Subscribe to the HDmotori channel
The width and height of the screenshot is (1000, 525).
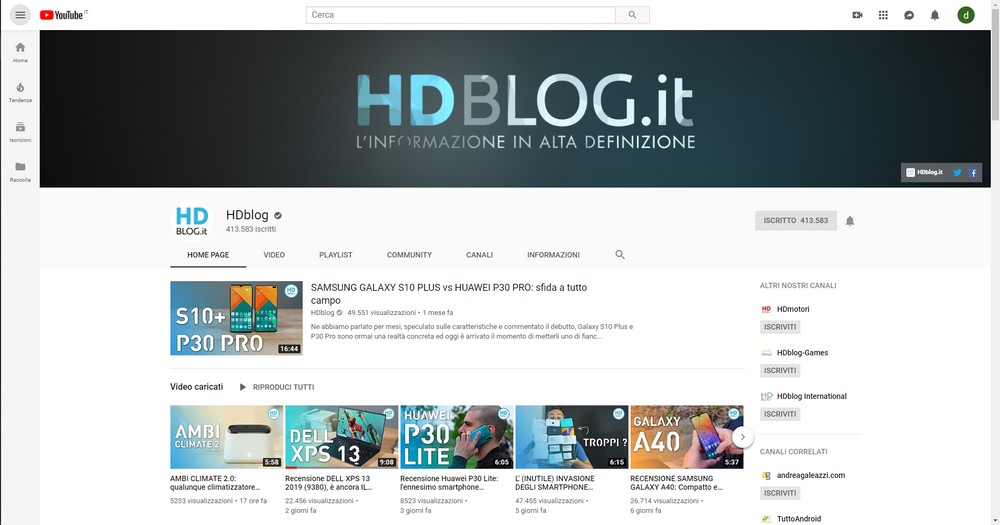pos(780,327)
